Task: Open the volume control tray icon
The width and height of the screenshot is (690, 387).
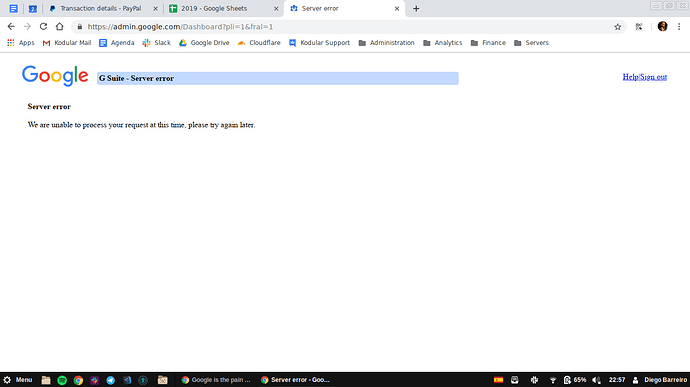Action: point(596,380)
